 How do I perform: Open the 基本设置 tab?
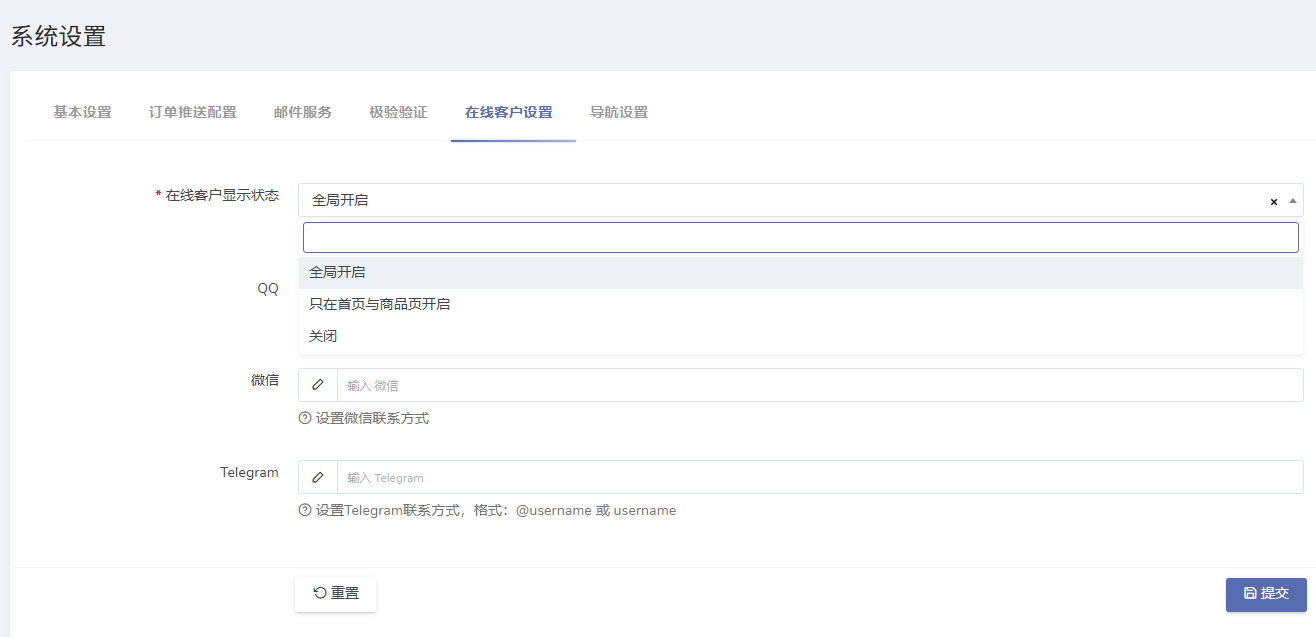tap(82, 112)
